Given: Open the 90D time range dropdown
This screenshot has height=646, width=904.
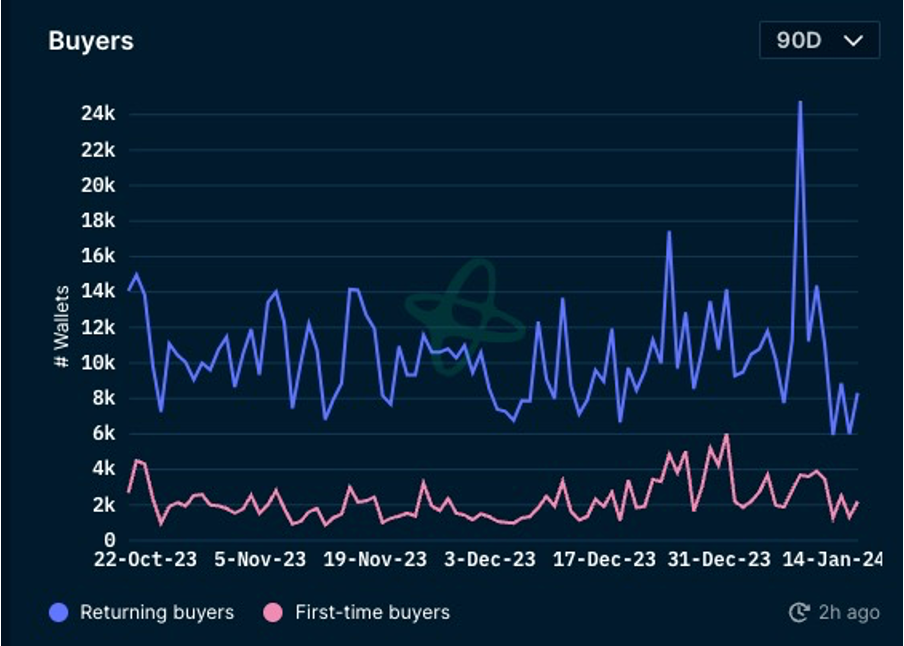Looking at the screenshot, I should [x=818, y=41].
